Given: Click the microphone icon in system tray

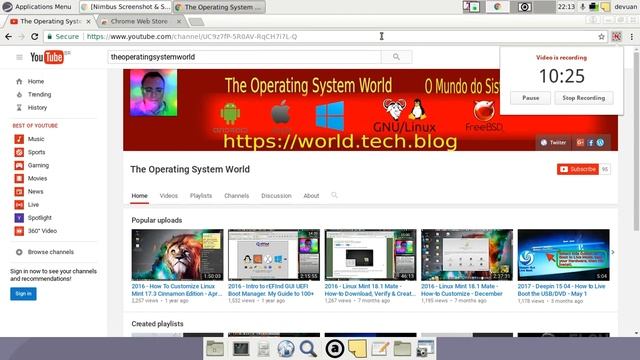Looking at the screenshot, I should (583, 7).
